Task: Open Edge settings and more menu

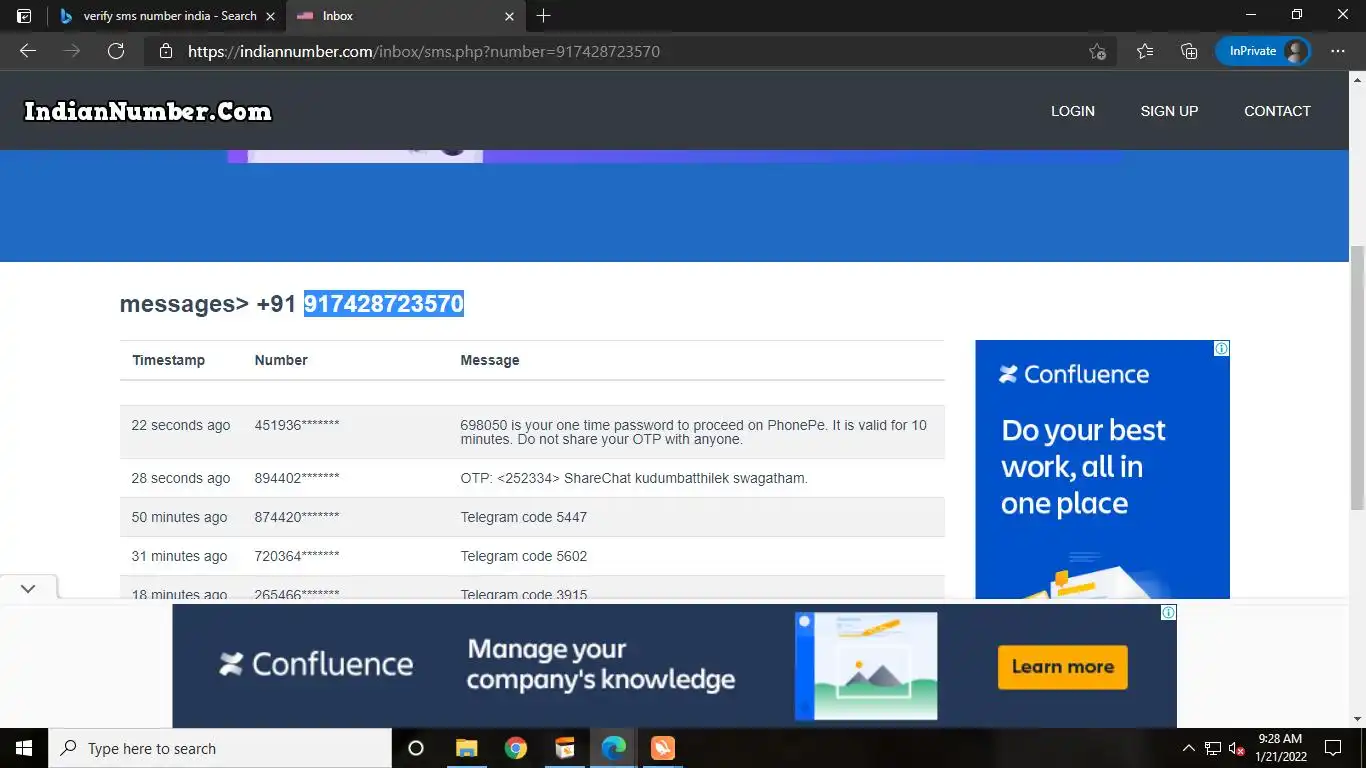Action: pyautogui.click(x=1338, y=51)
